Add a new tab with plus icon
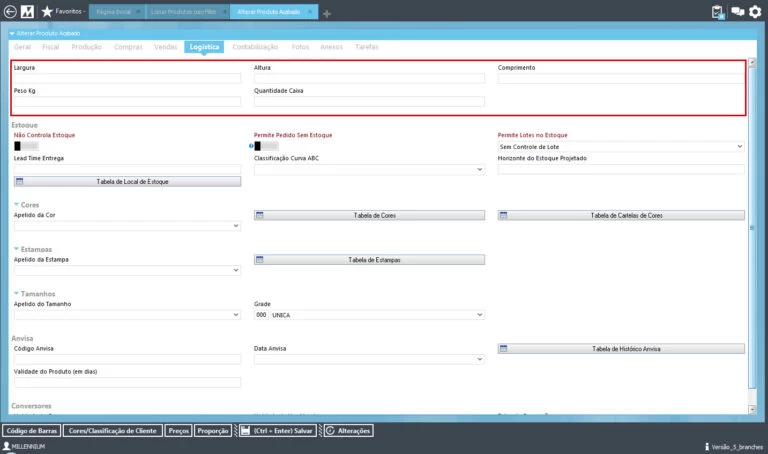 [327, 13]
